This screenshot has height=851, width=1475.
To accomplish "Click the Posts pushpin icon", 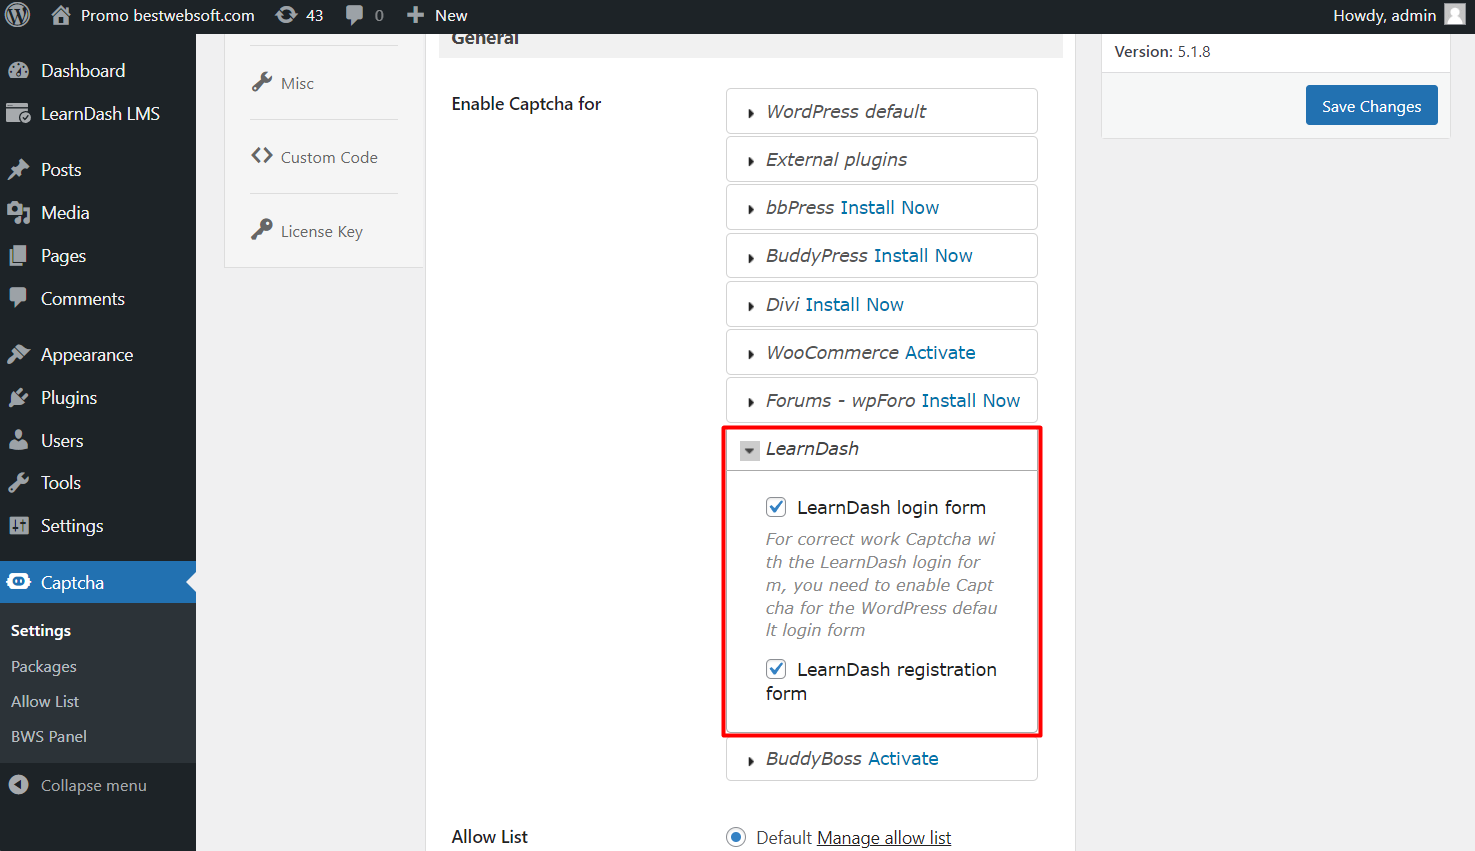I will (18, 170).
